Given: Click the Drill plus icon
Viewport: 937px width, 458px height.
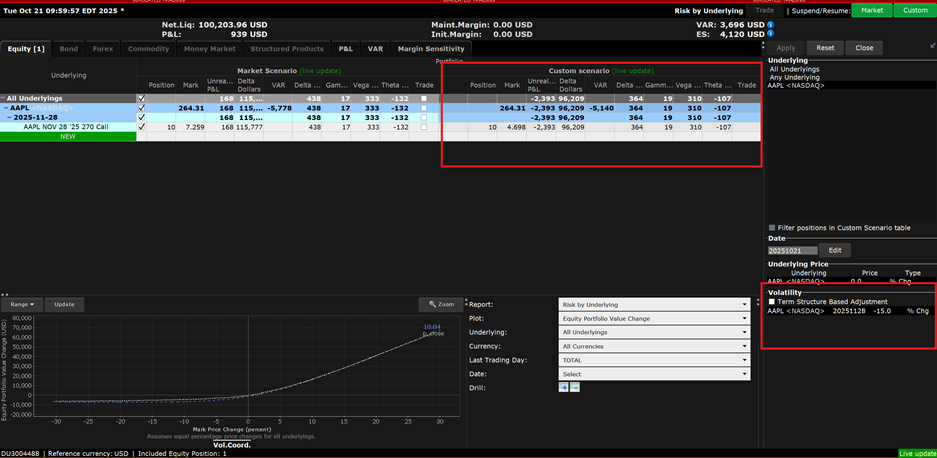Looking at the screenshot, I should [x=564, y=387].
